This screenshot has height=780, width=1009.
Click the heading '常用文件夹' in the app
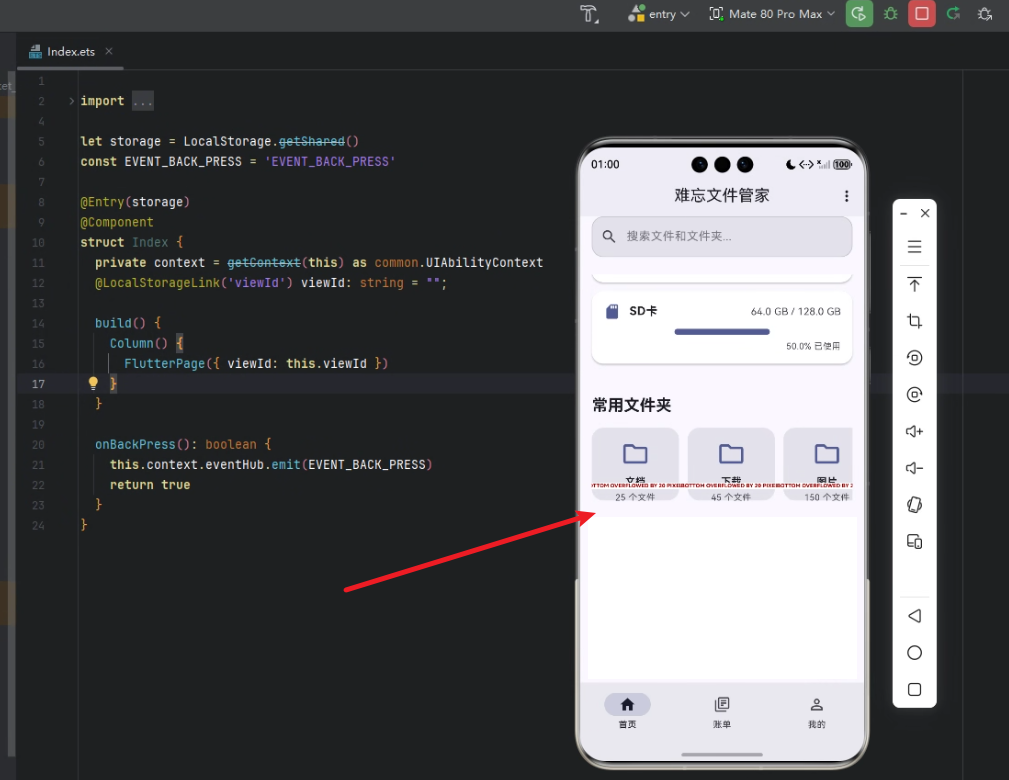[x=632, y=405]
